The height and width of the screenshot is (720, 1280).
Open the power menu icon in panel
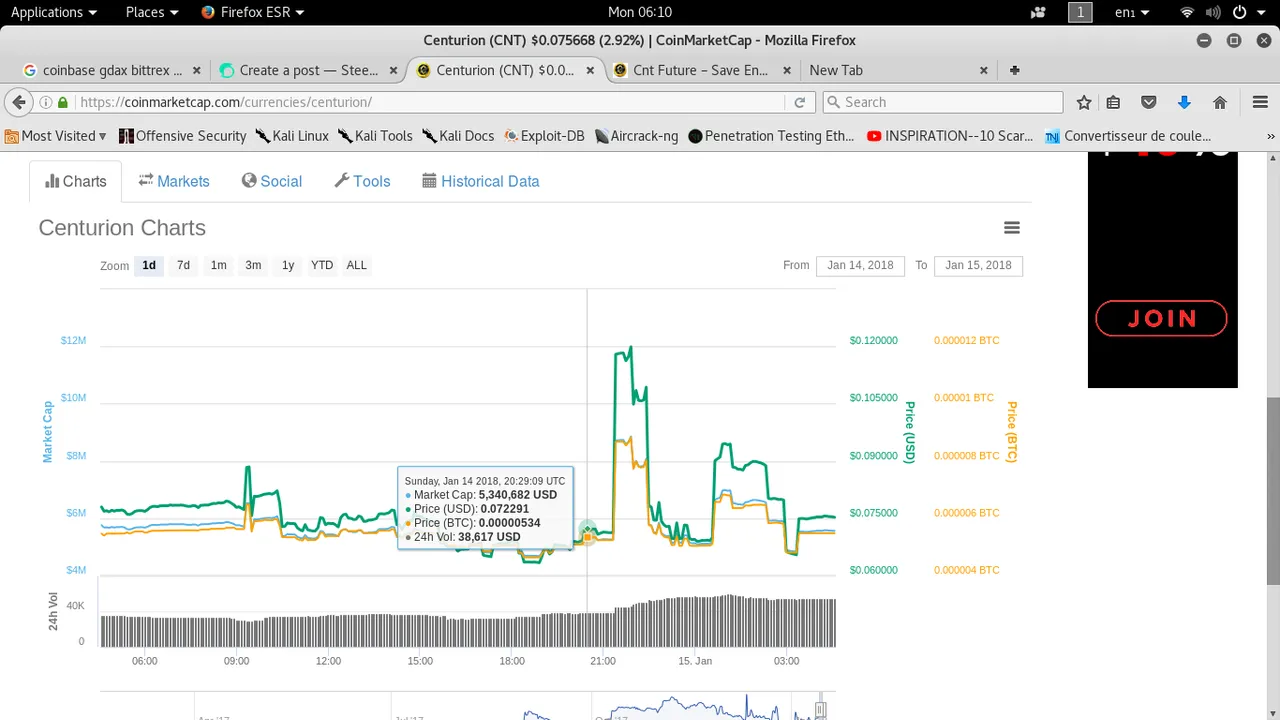click(1239, 12)
